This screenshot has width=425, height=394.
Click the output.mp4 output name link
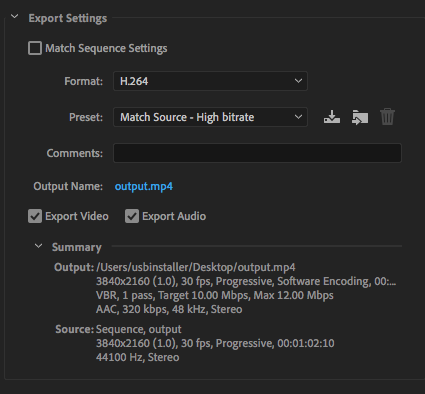(x=144, y=186)
